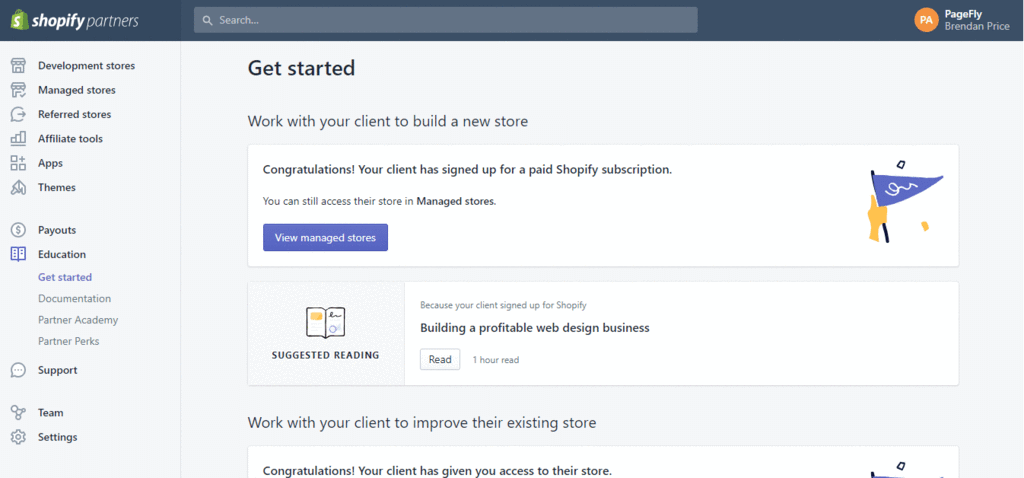This screenshot has width=1024, height=478.
Task: Click the View managed stores button
Action: [x=325, y=238]
